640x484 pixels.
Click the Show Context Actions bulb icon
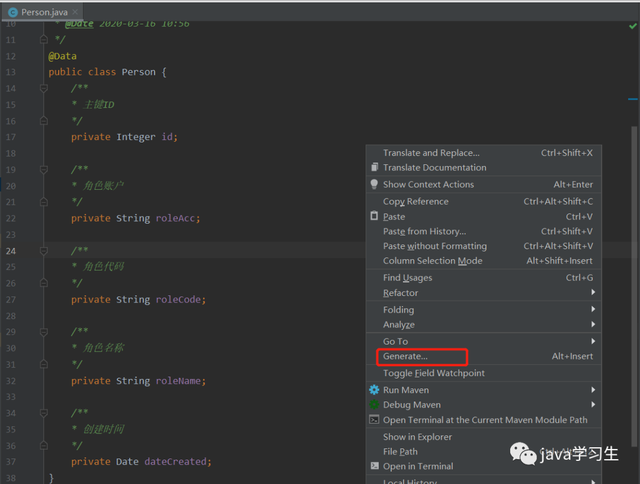tap(374, 184)
